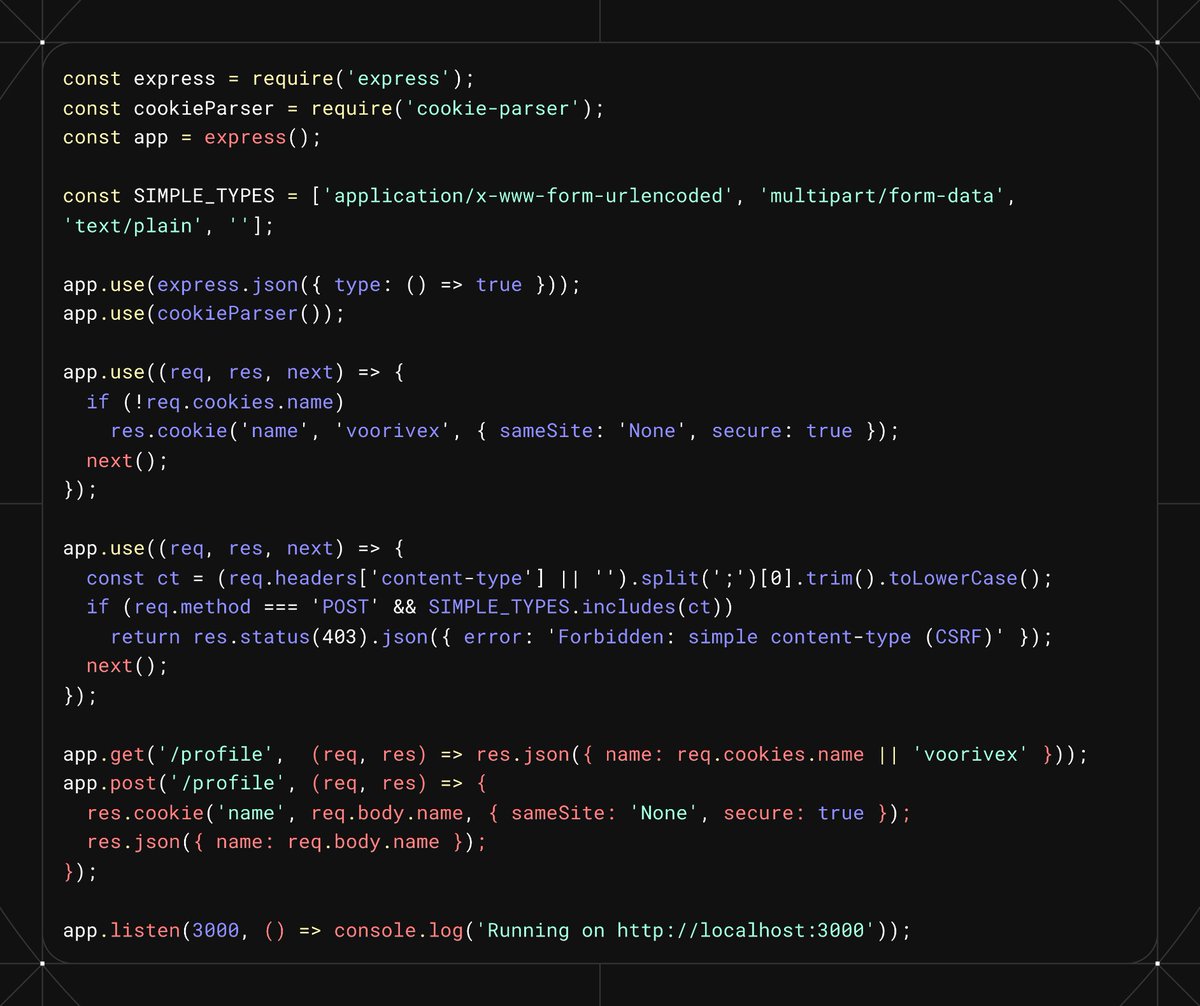The width and height of the screenshot is (1200, 1006).
Task: Click the line "if (!req.cookies.name)"
Action: click(216, 402)
